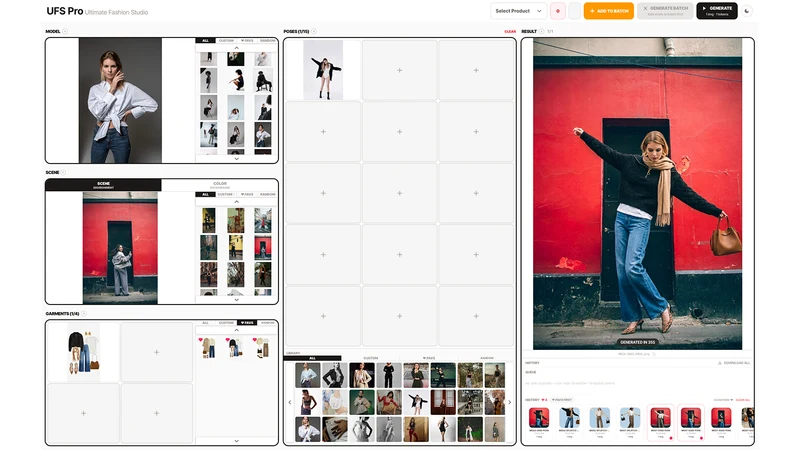The image size is (800, 450).
Task: Toggle the Favs First filter in history
Action: (562, 400)
